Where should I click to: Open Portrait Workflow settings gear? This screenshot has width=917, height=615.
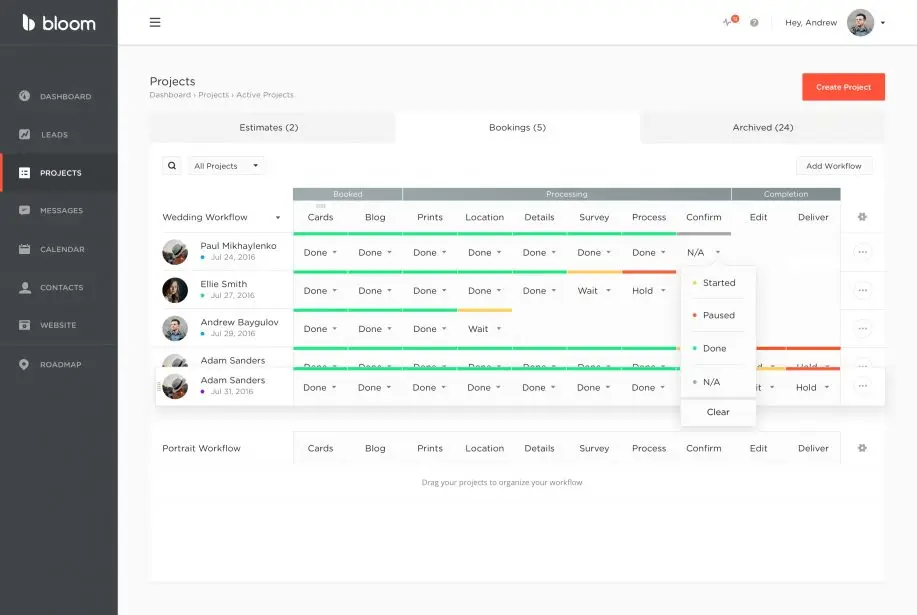862,448
